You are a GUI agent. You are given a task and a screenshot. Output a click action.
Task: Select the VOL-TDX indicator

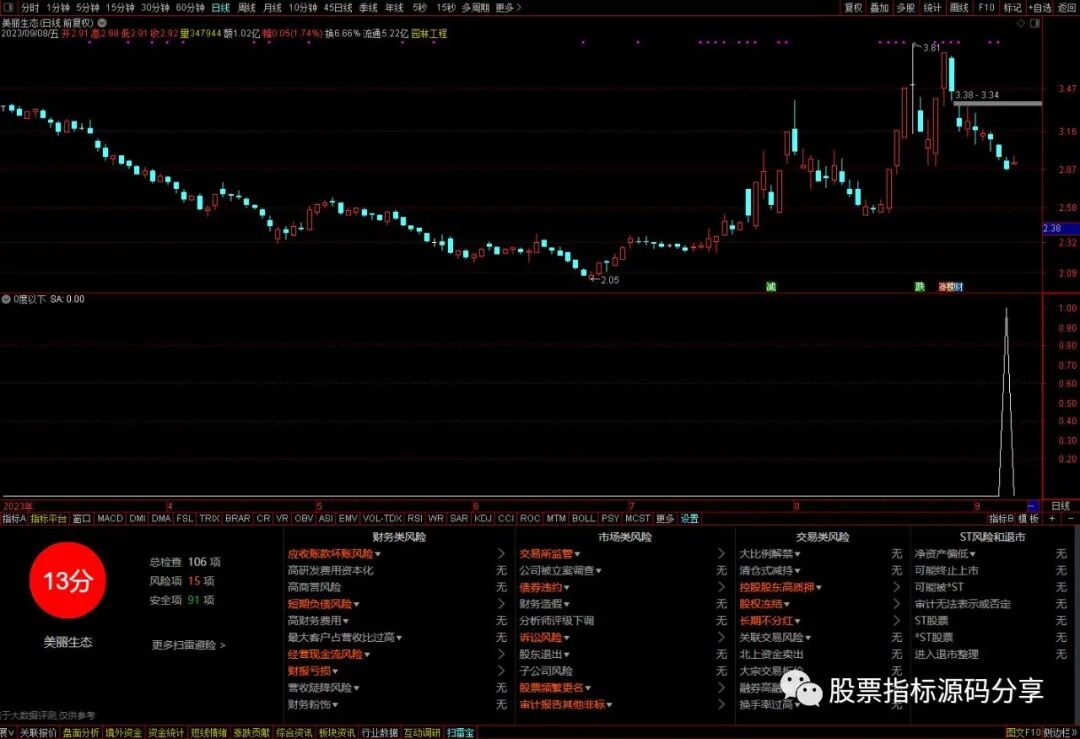point(382,519)
